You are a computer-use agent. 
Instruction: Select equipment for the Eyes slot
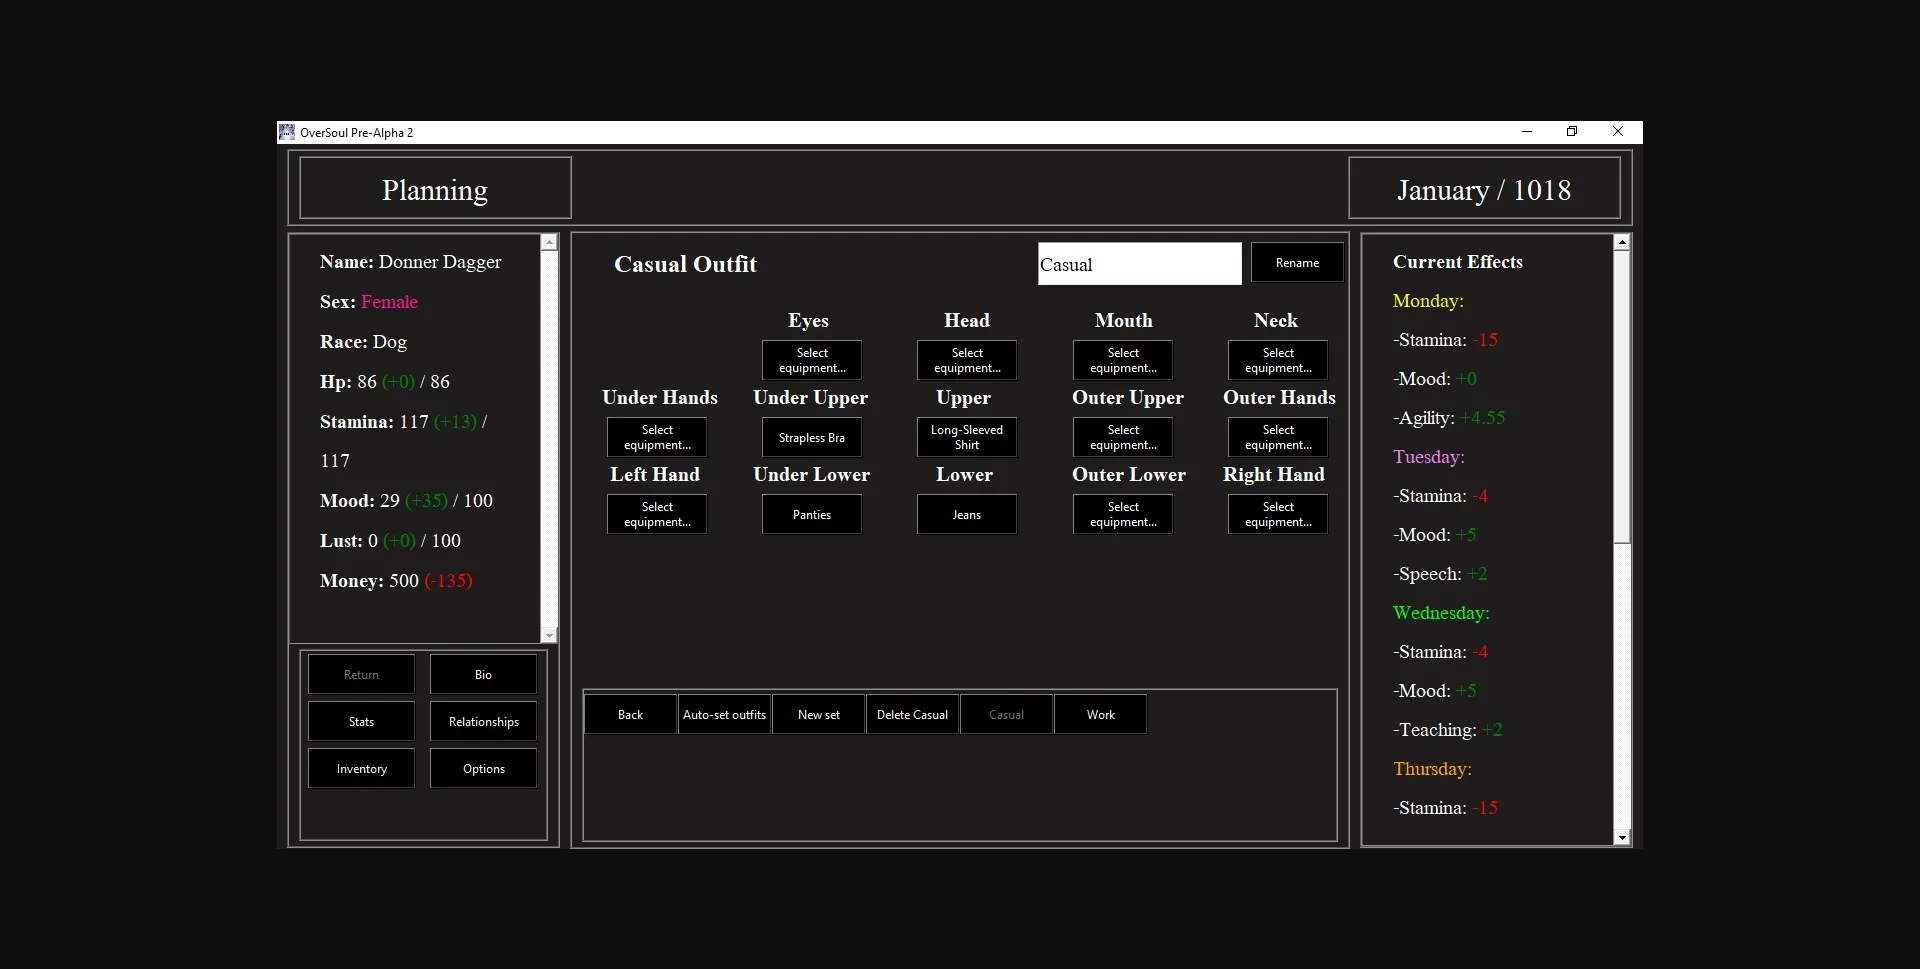[811, 360]
